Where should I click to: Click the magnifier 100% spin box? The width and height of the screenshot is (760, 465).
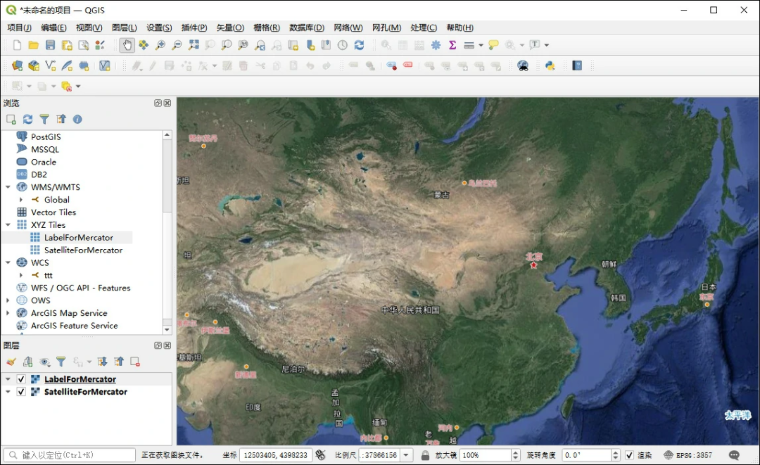490,455
